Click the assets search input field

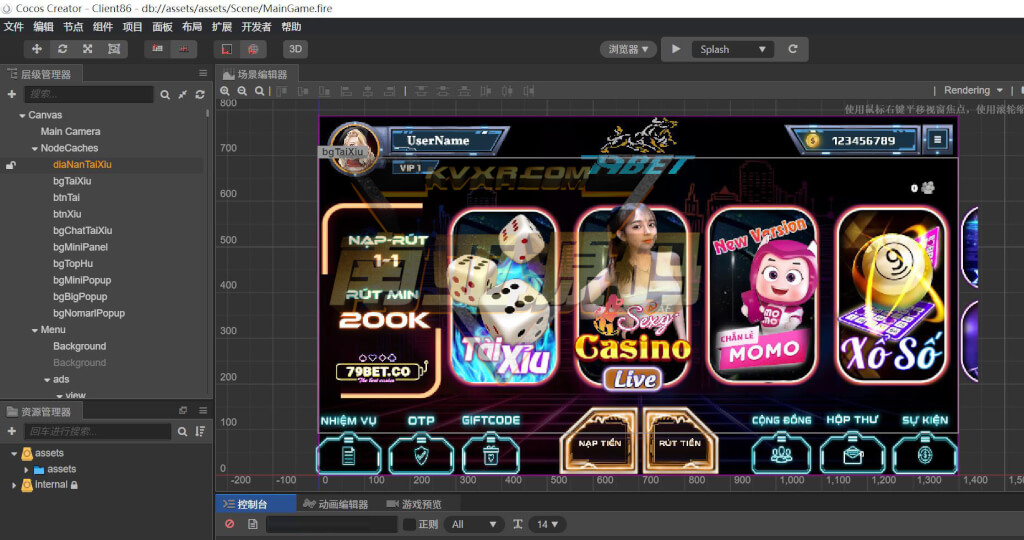click(x=98, y=431)
